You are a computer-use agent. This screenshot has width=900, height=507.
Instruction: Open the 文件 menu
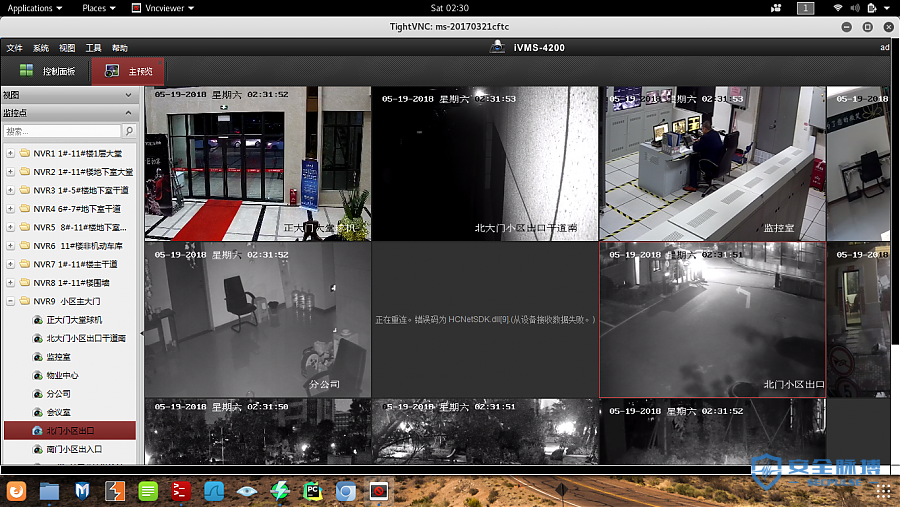pos(14,48)
